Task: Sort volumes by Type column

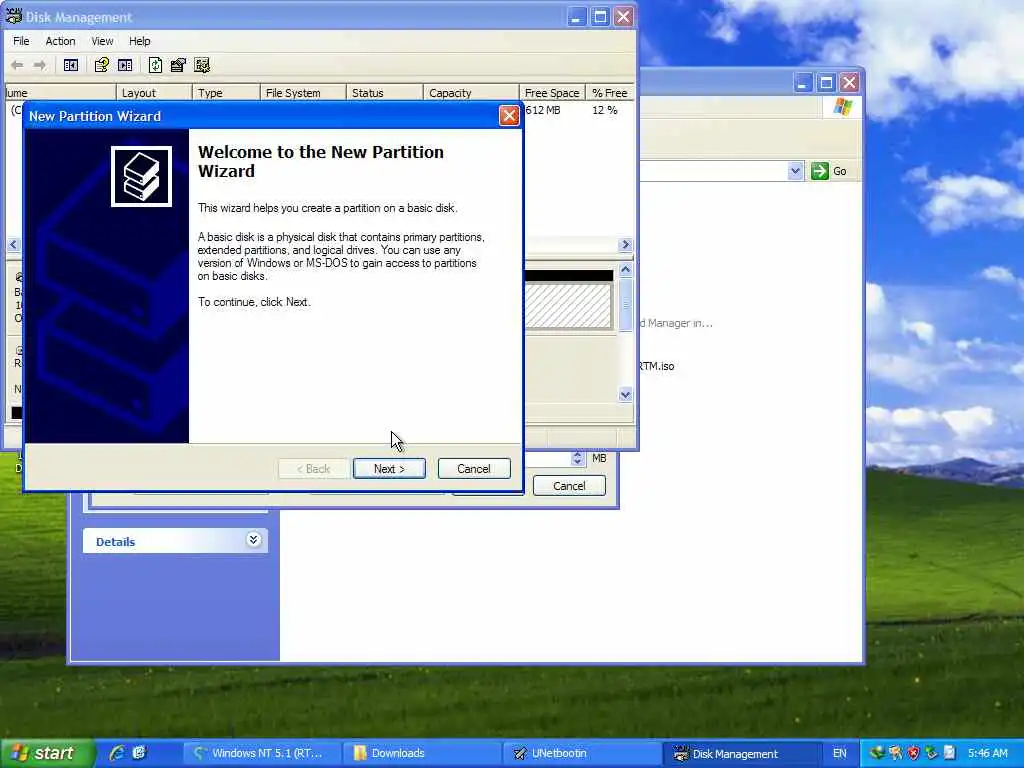Action: [226, 93]
